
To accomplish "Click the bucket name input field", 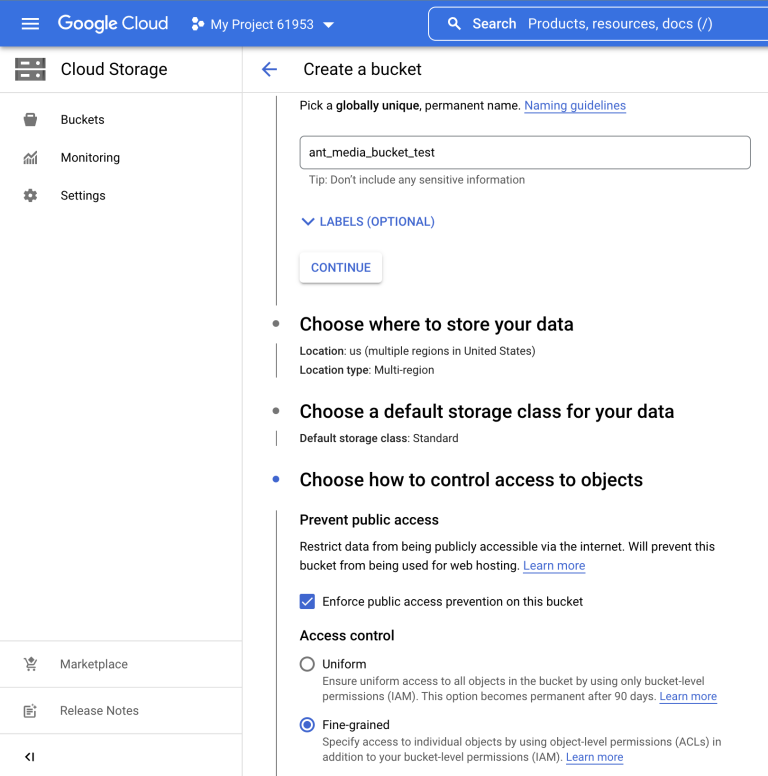I will tap(525, 152).
